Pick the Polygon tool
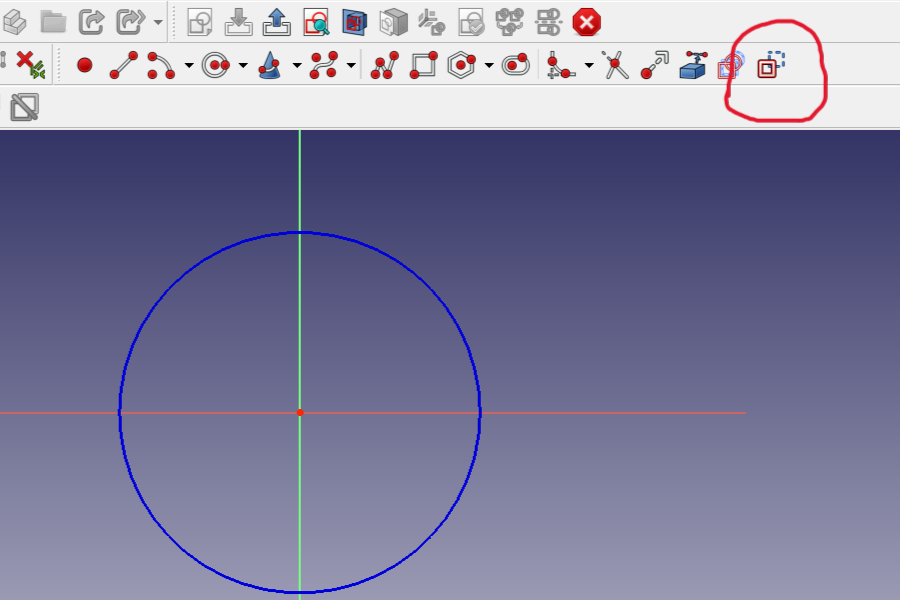This screenshot has width=900, height=600. pyautogui.click(x=462, y=65)
